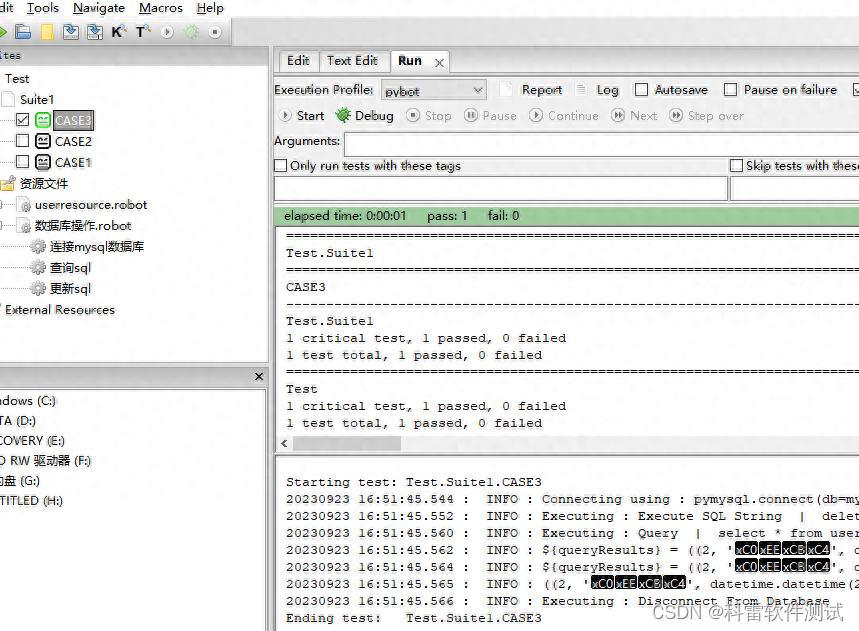Switch to the Text Edit tab
The width and height of the screenshot is (859, 631).
coord(353,60)
